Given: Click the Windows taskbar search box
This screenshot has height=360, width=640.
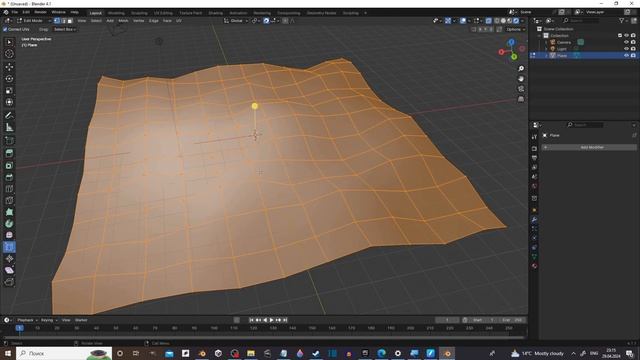Looking at the screenshot, I should click(x=64, y=353).
